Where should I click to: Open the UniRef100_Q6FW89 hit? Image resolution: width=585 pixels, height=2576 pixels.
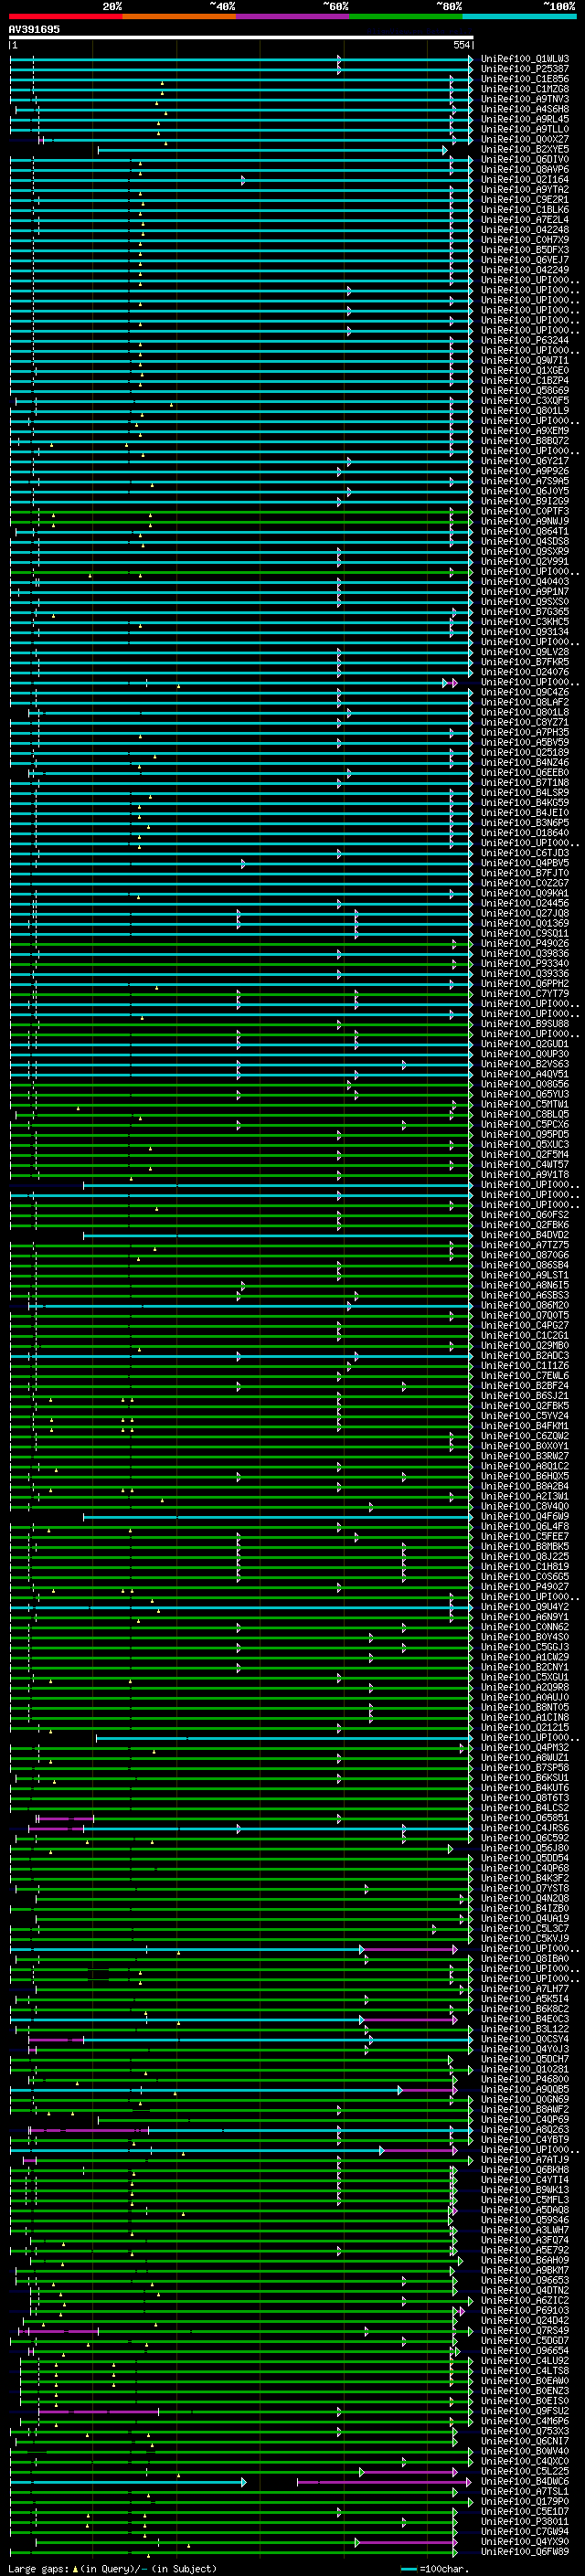524,2552
